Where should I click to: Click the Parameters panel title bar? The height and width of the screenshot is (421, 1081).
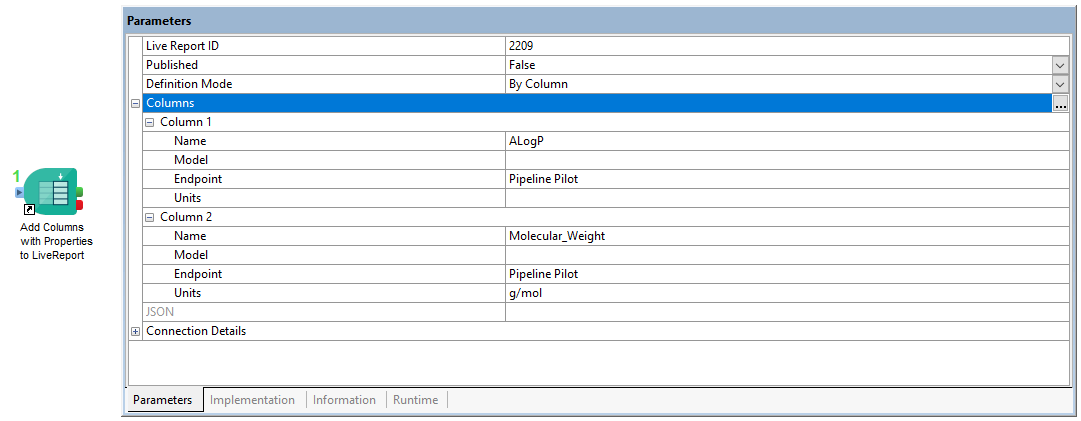[598, 21]
